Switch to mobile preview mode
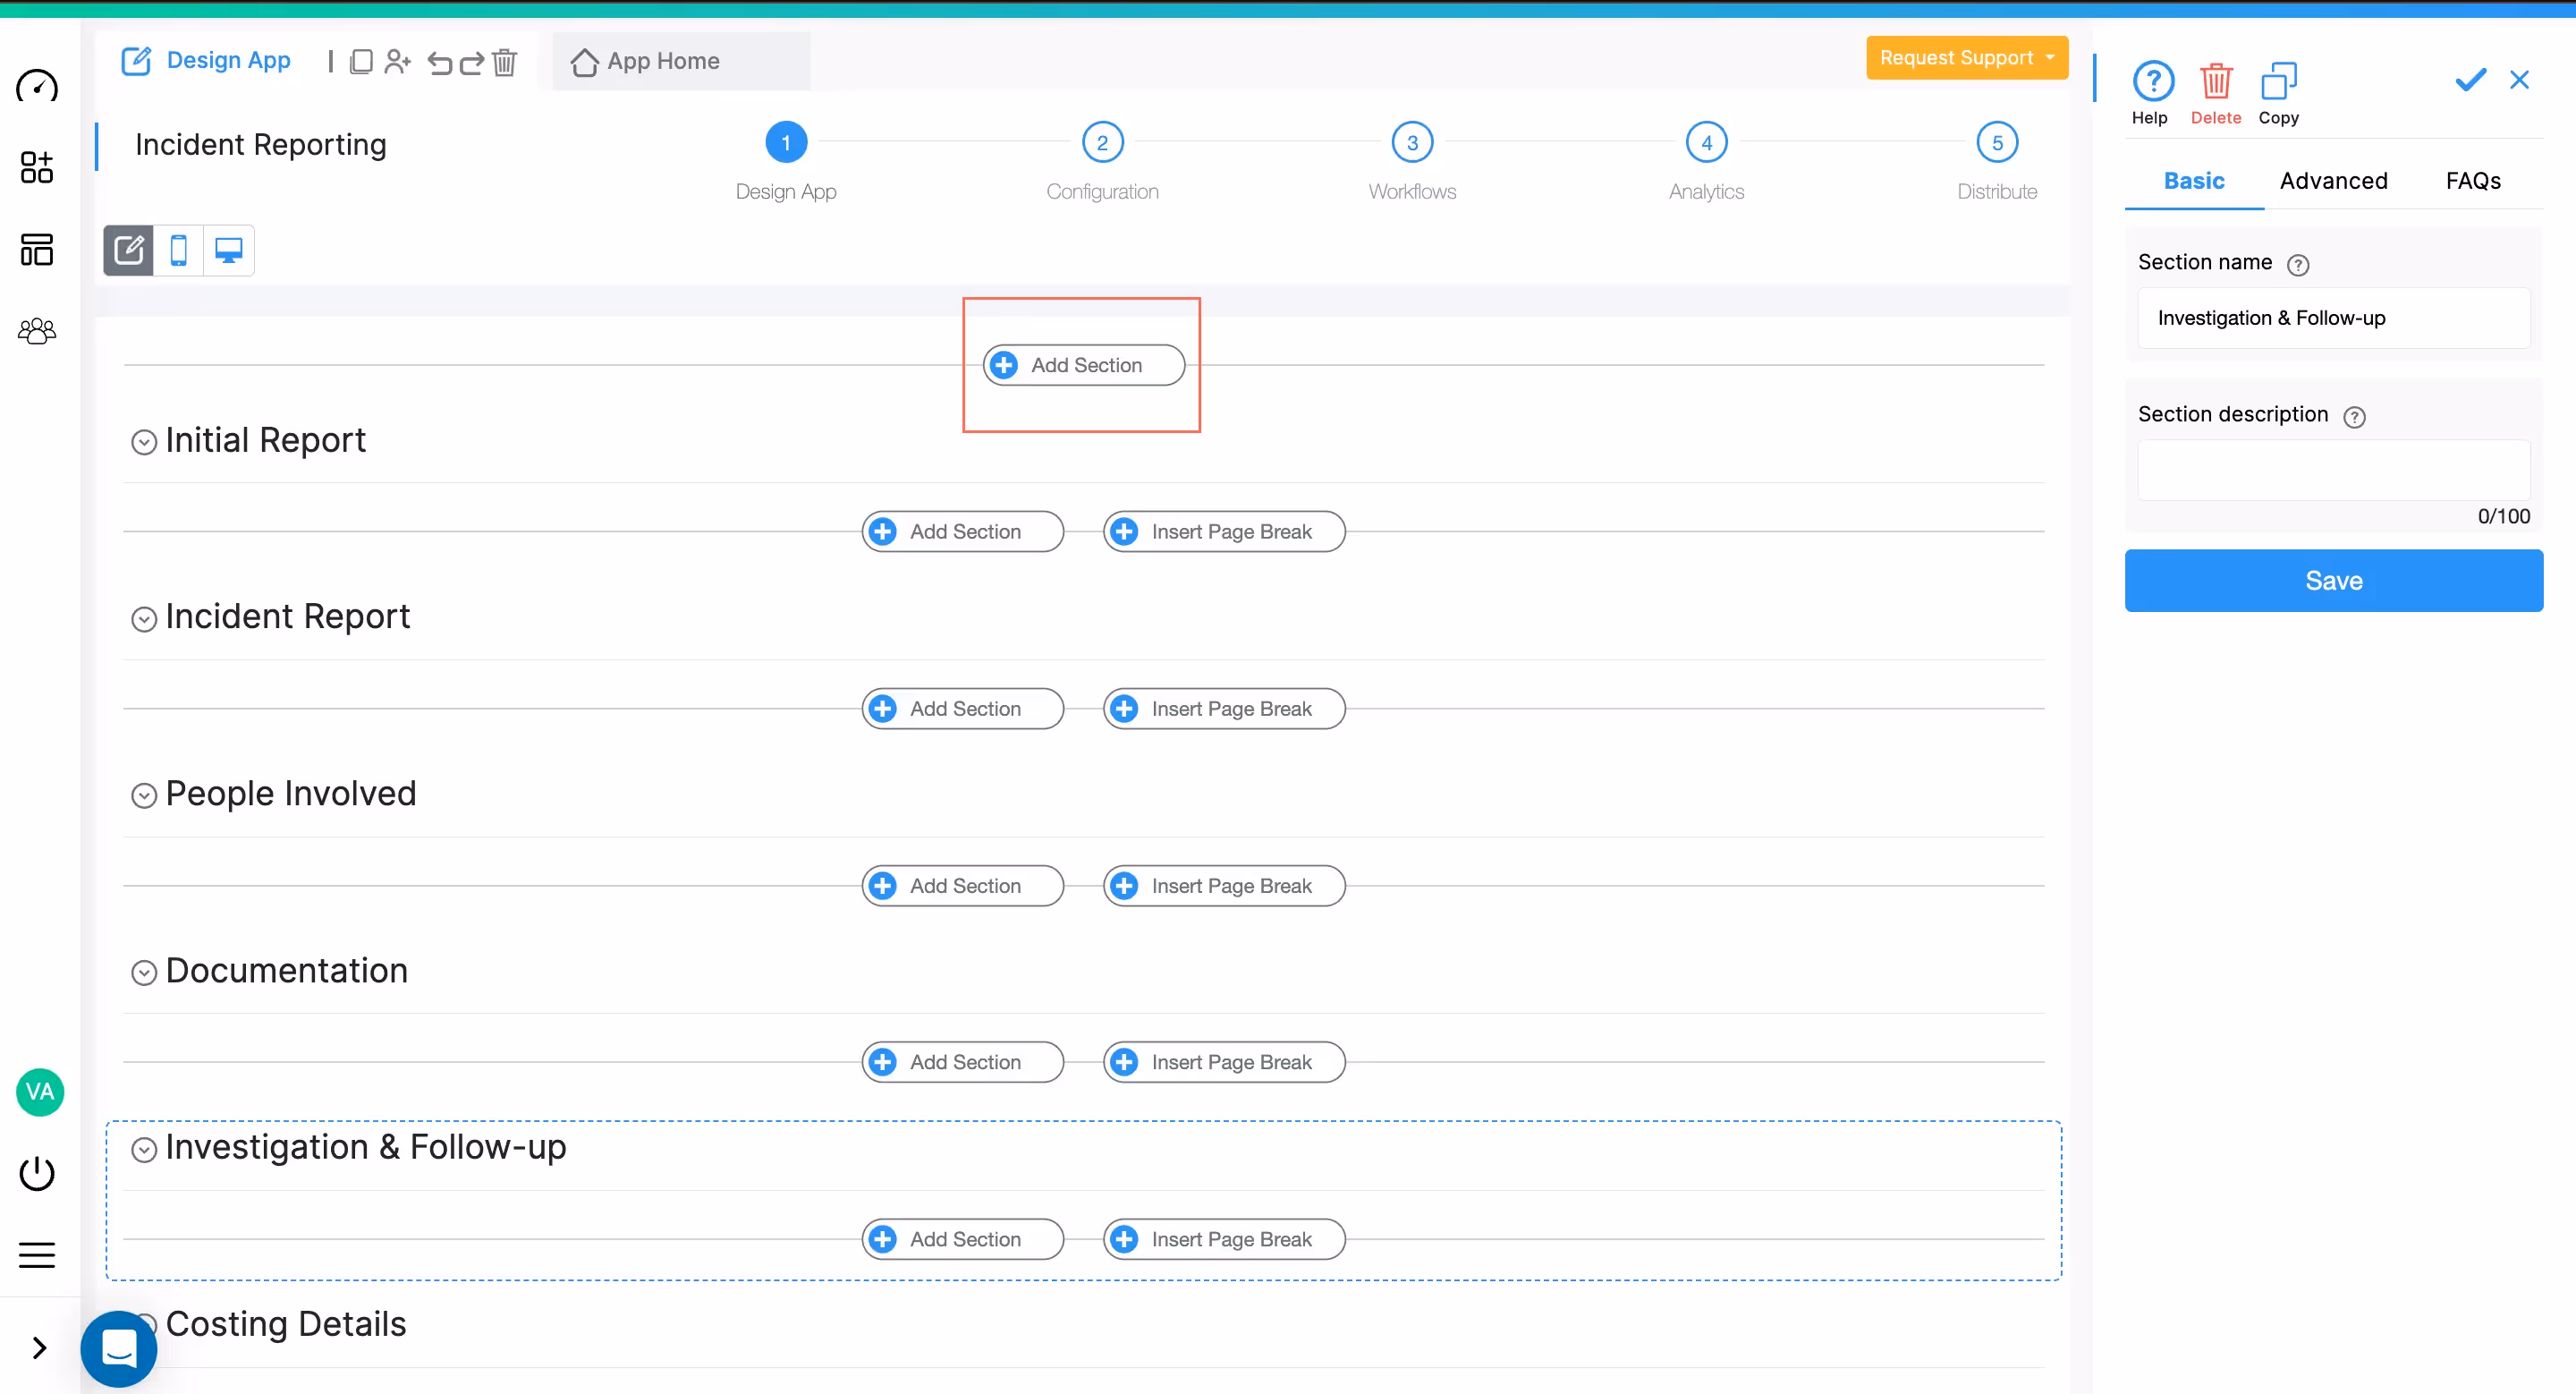 (179, 250)
